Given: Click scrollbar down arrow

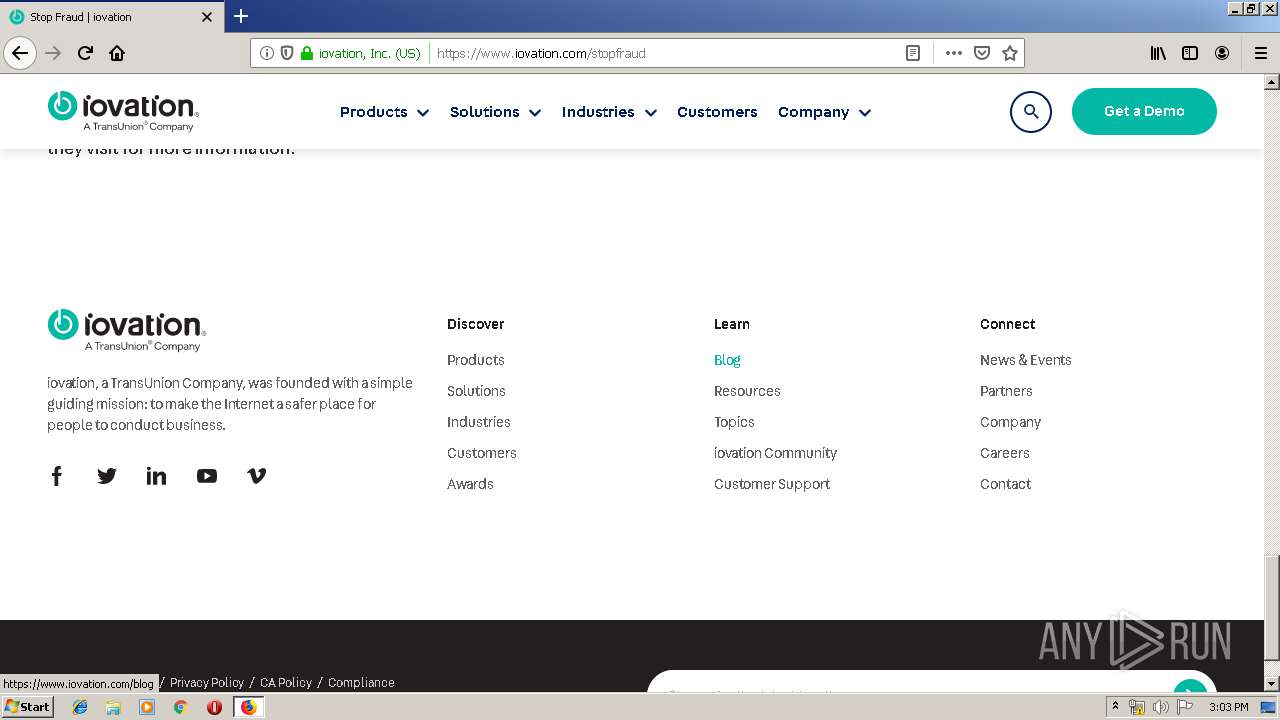Looking at the screenshot, I should click(1272, 683).
